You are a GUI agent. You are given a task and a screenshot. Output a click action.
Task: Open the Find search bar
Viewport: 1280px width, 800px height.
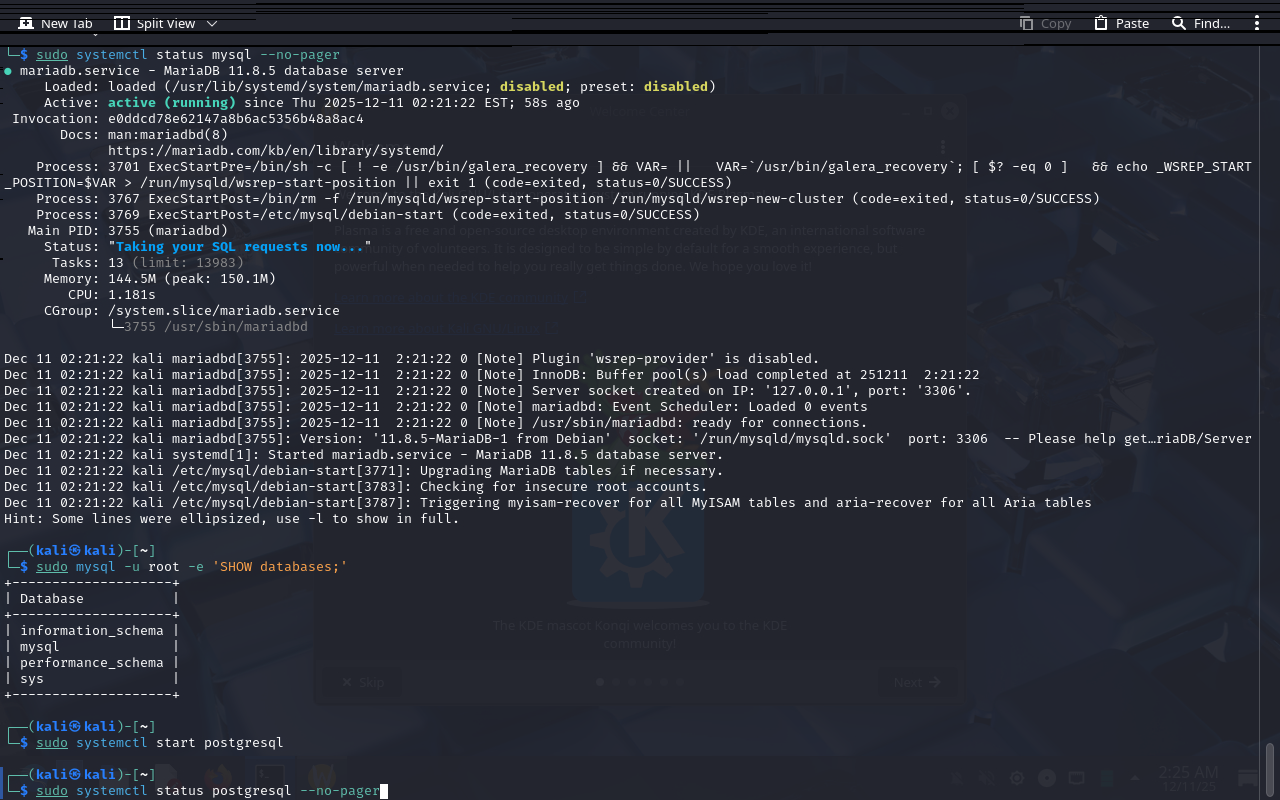[x=1200, y=23]
